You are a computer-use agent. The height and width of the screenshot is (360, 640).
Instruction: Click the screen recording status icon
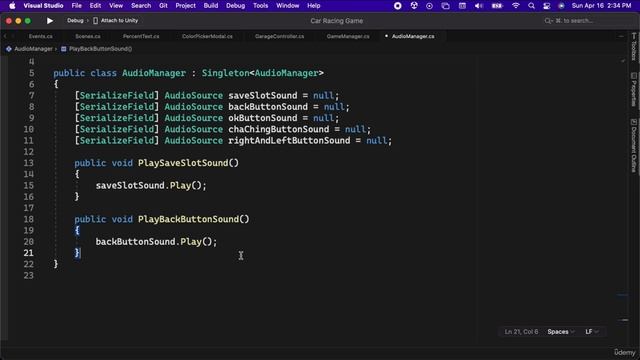point(398,6)
